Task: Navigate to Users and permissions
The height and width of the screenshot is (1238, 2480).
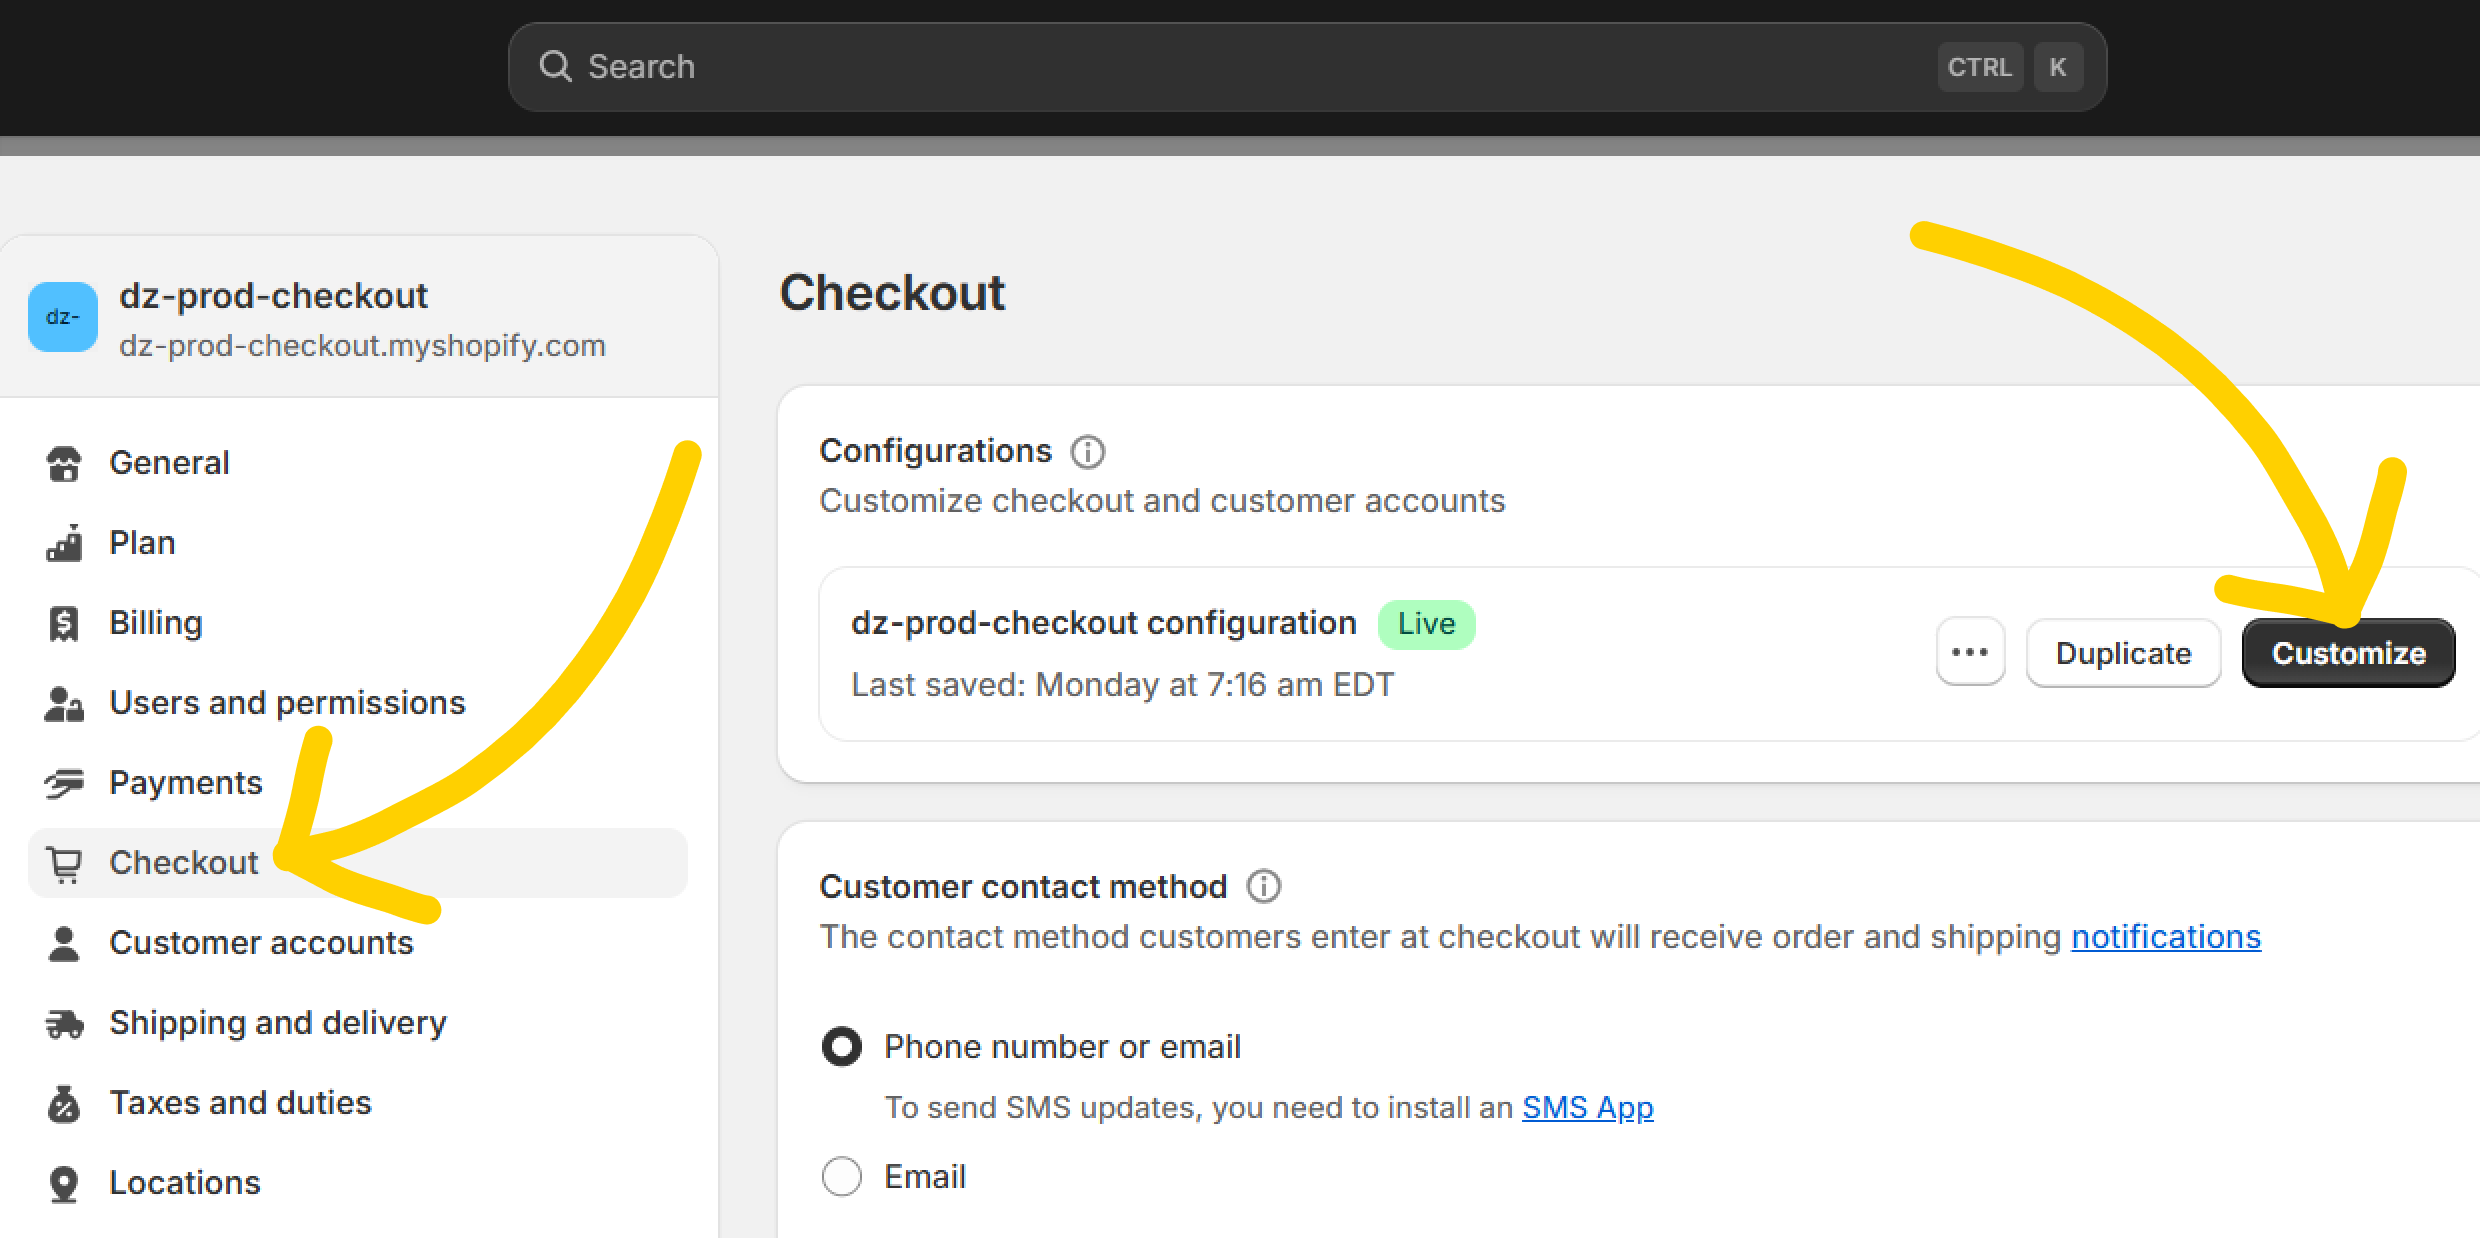Action: click(358, 703)
